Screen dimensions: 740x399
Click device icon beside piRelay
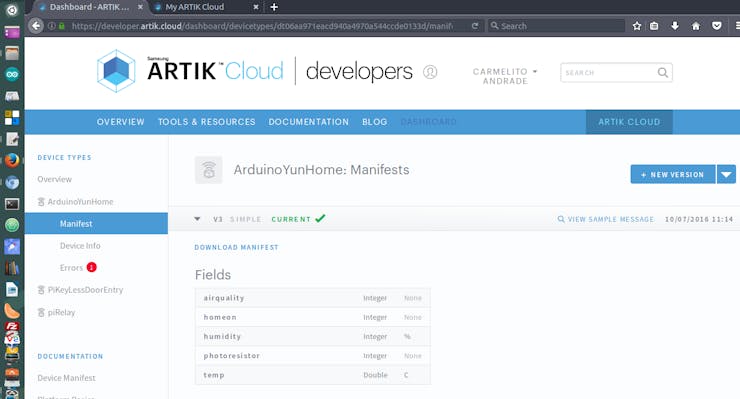click(x=41, y=313)
